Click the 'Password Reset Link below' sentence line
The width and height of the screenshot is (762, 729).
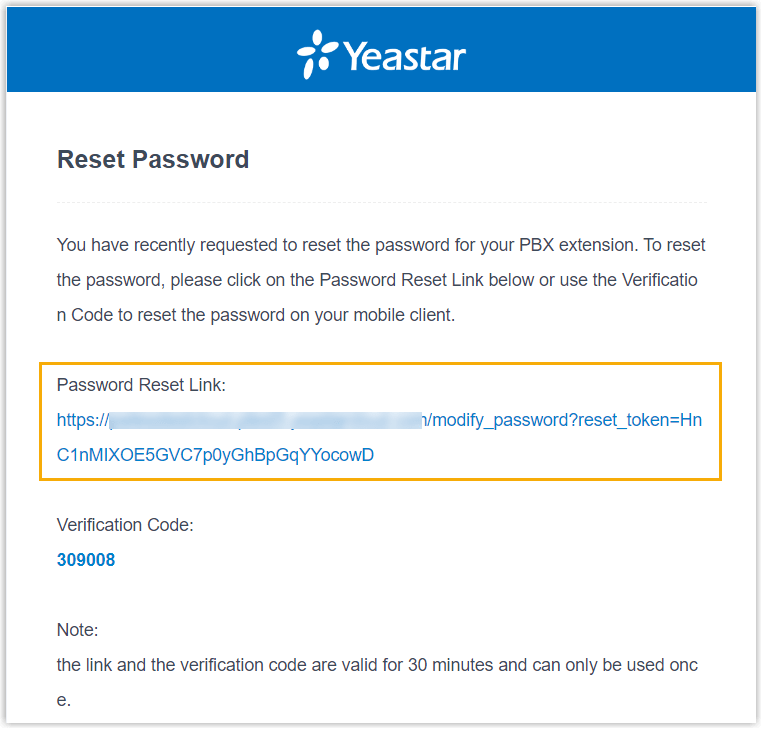pyautogui.click(x=377, y=280)
